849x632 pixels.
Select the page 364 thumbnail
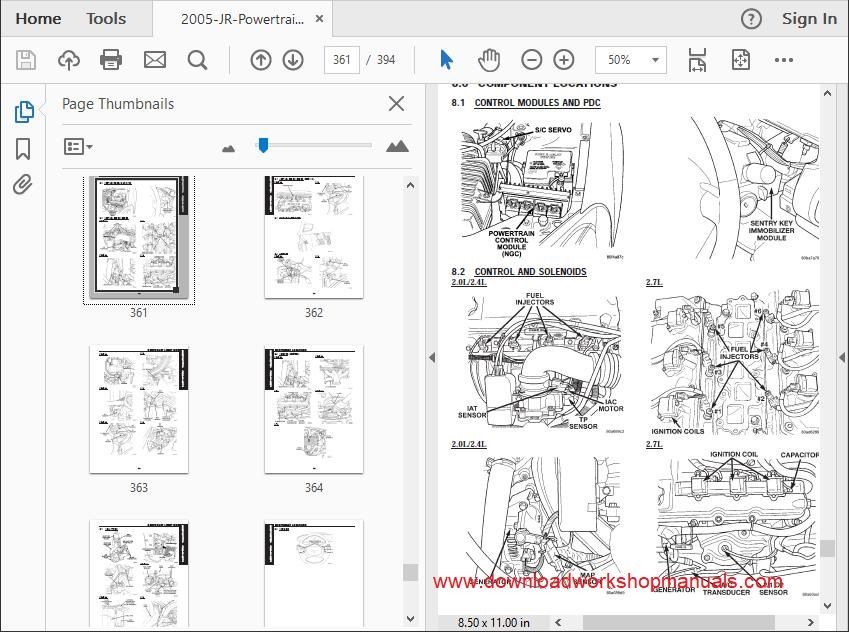pyautogui.click(x=314, y=409)
